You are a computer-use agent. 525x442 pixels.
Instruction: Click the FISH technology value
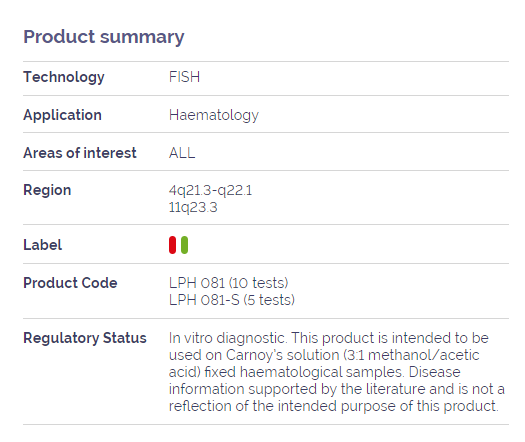tap(184, 77)
